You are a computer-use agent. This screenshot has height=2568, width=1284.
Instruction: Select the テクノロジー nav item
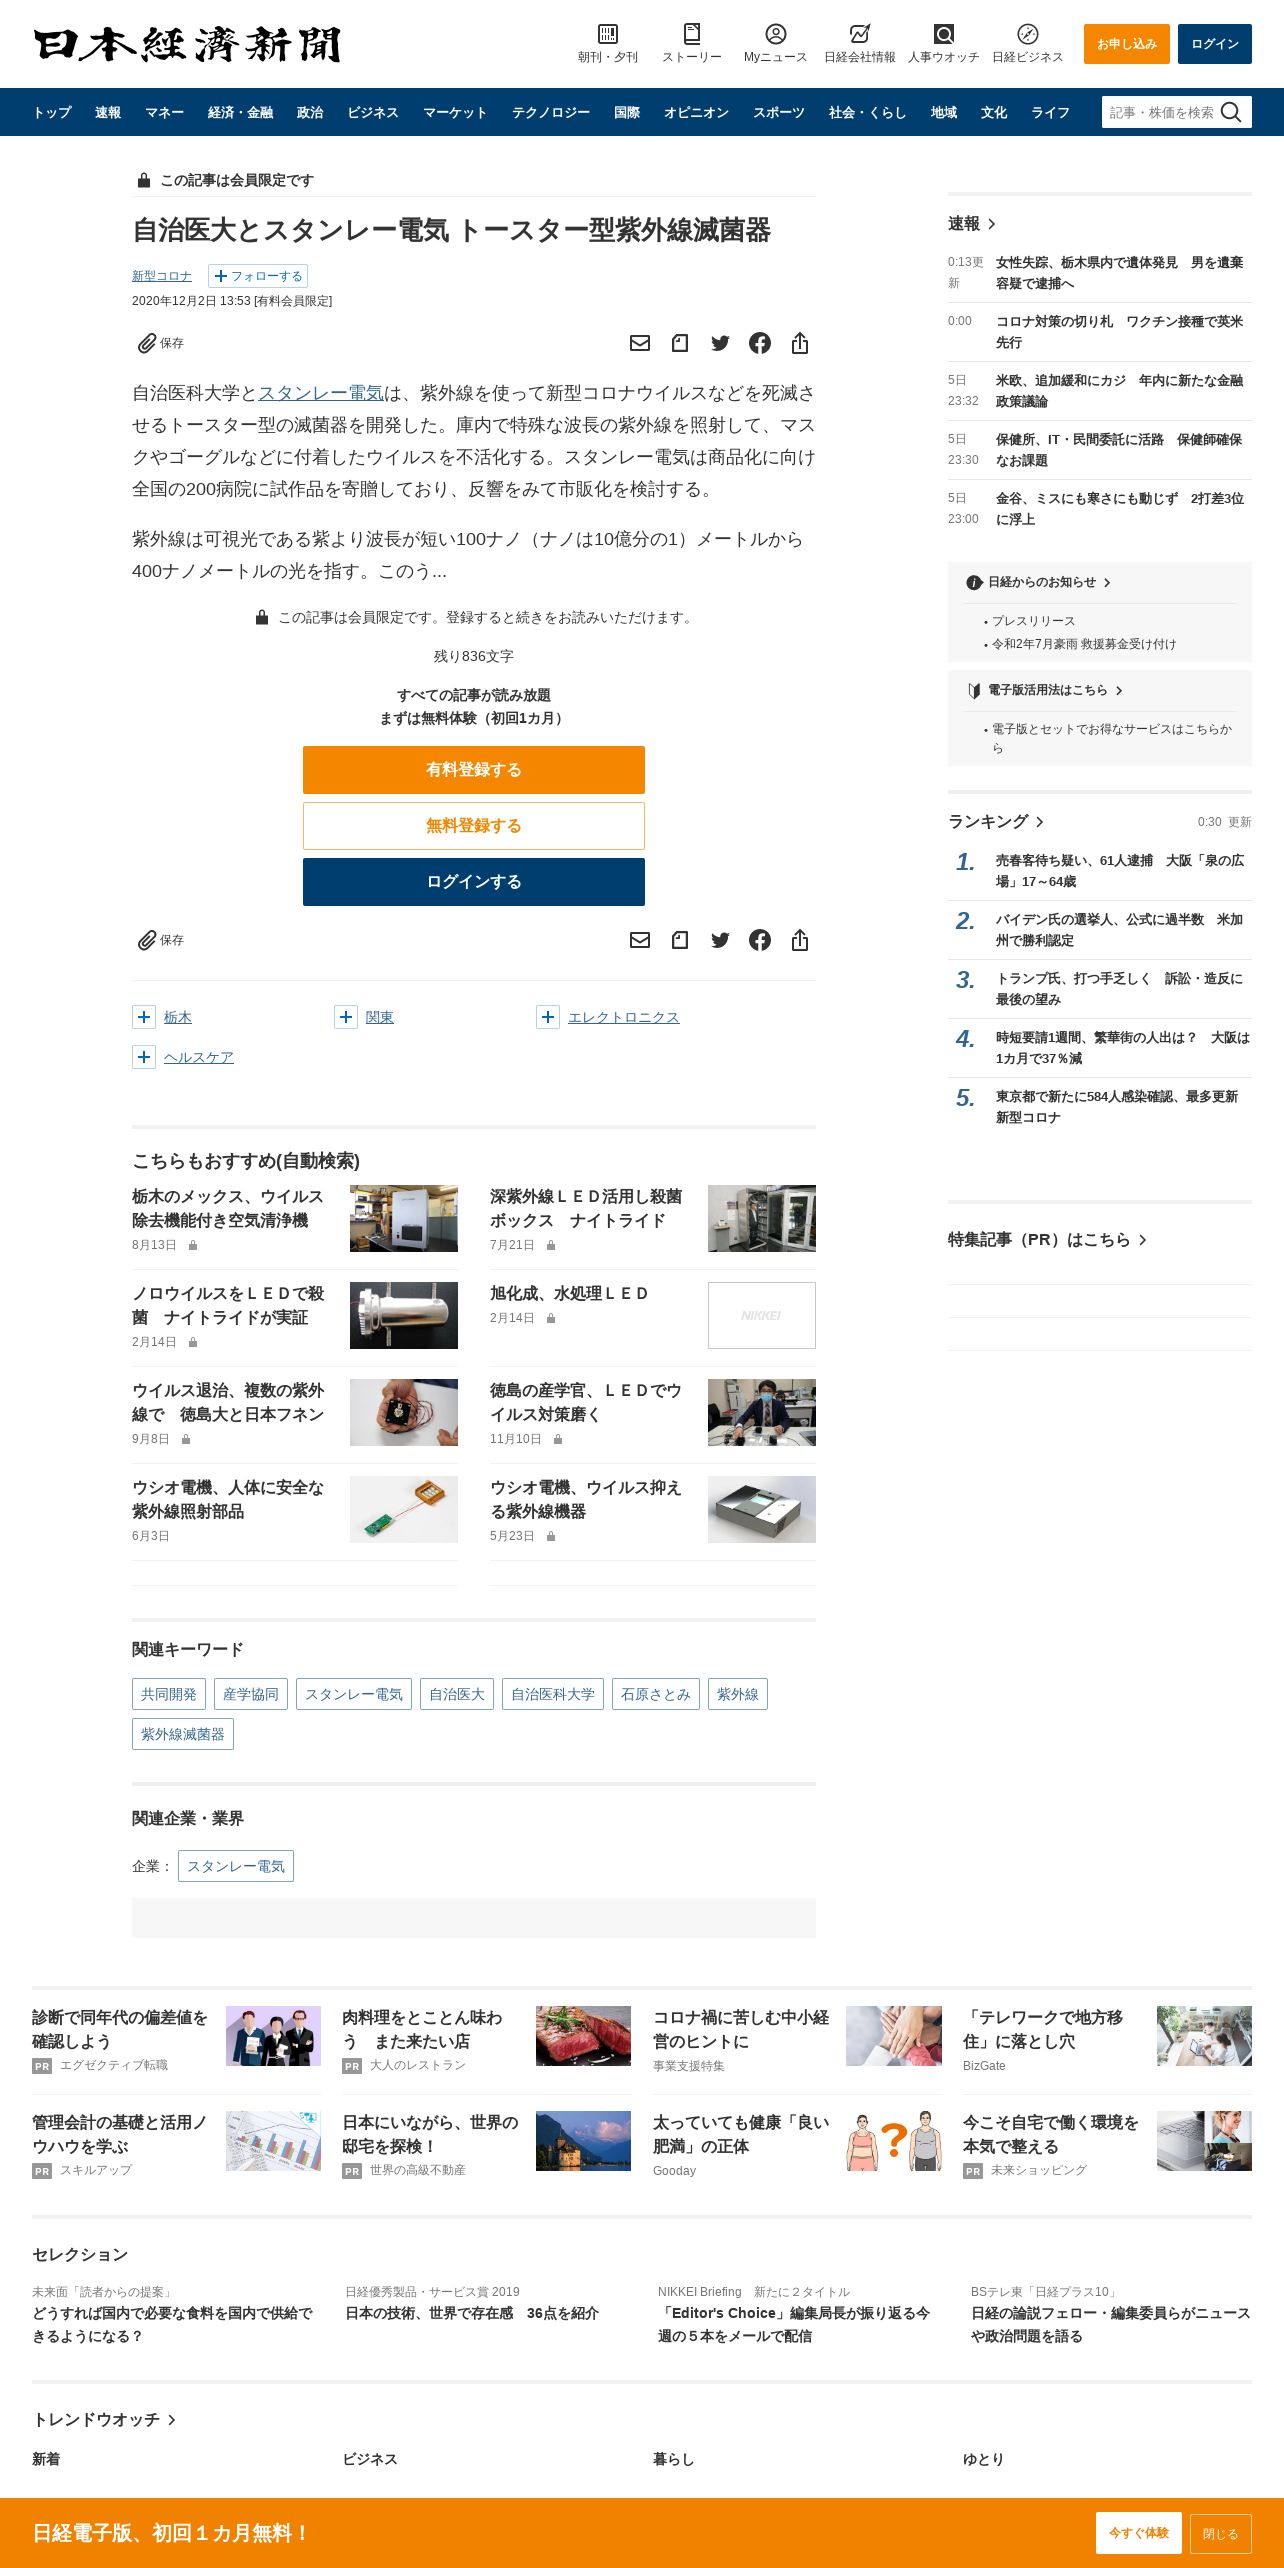pos(551,112)
